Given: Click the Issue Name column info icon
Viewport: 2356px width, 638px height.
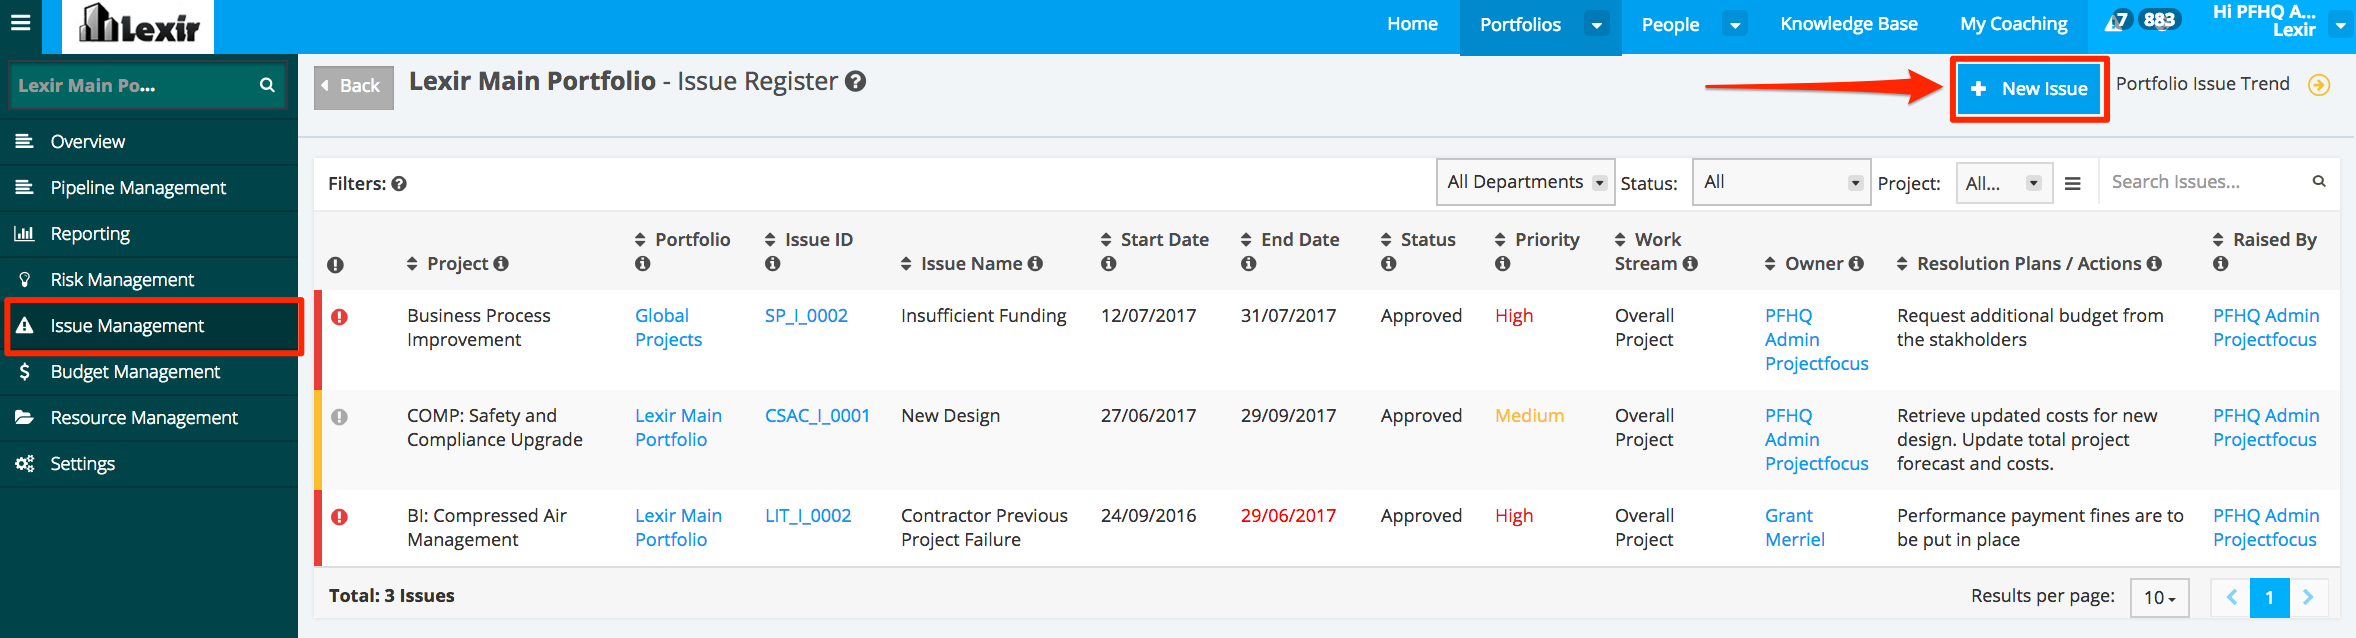Looking at the screenshot, I should pyautogui.click(x=1035, y=263).
